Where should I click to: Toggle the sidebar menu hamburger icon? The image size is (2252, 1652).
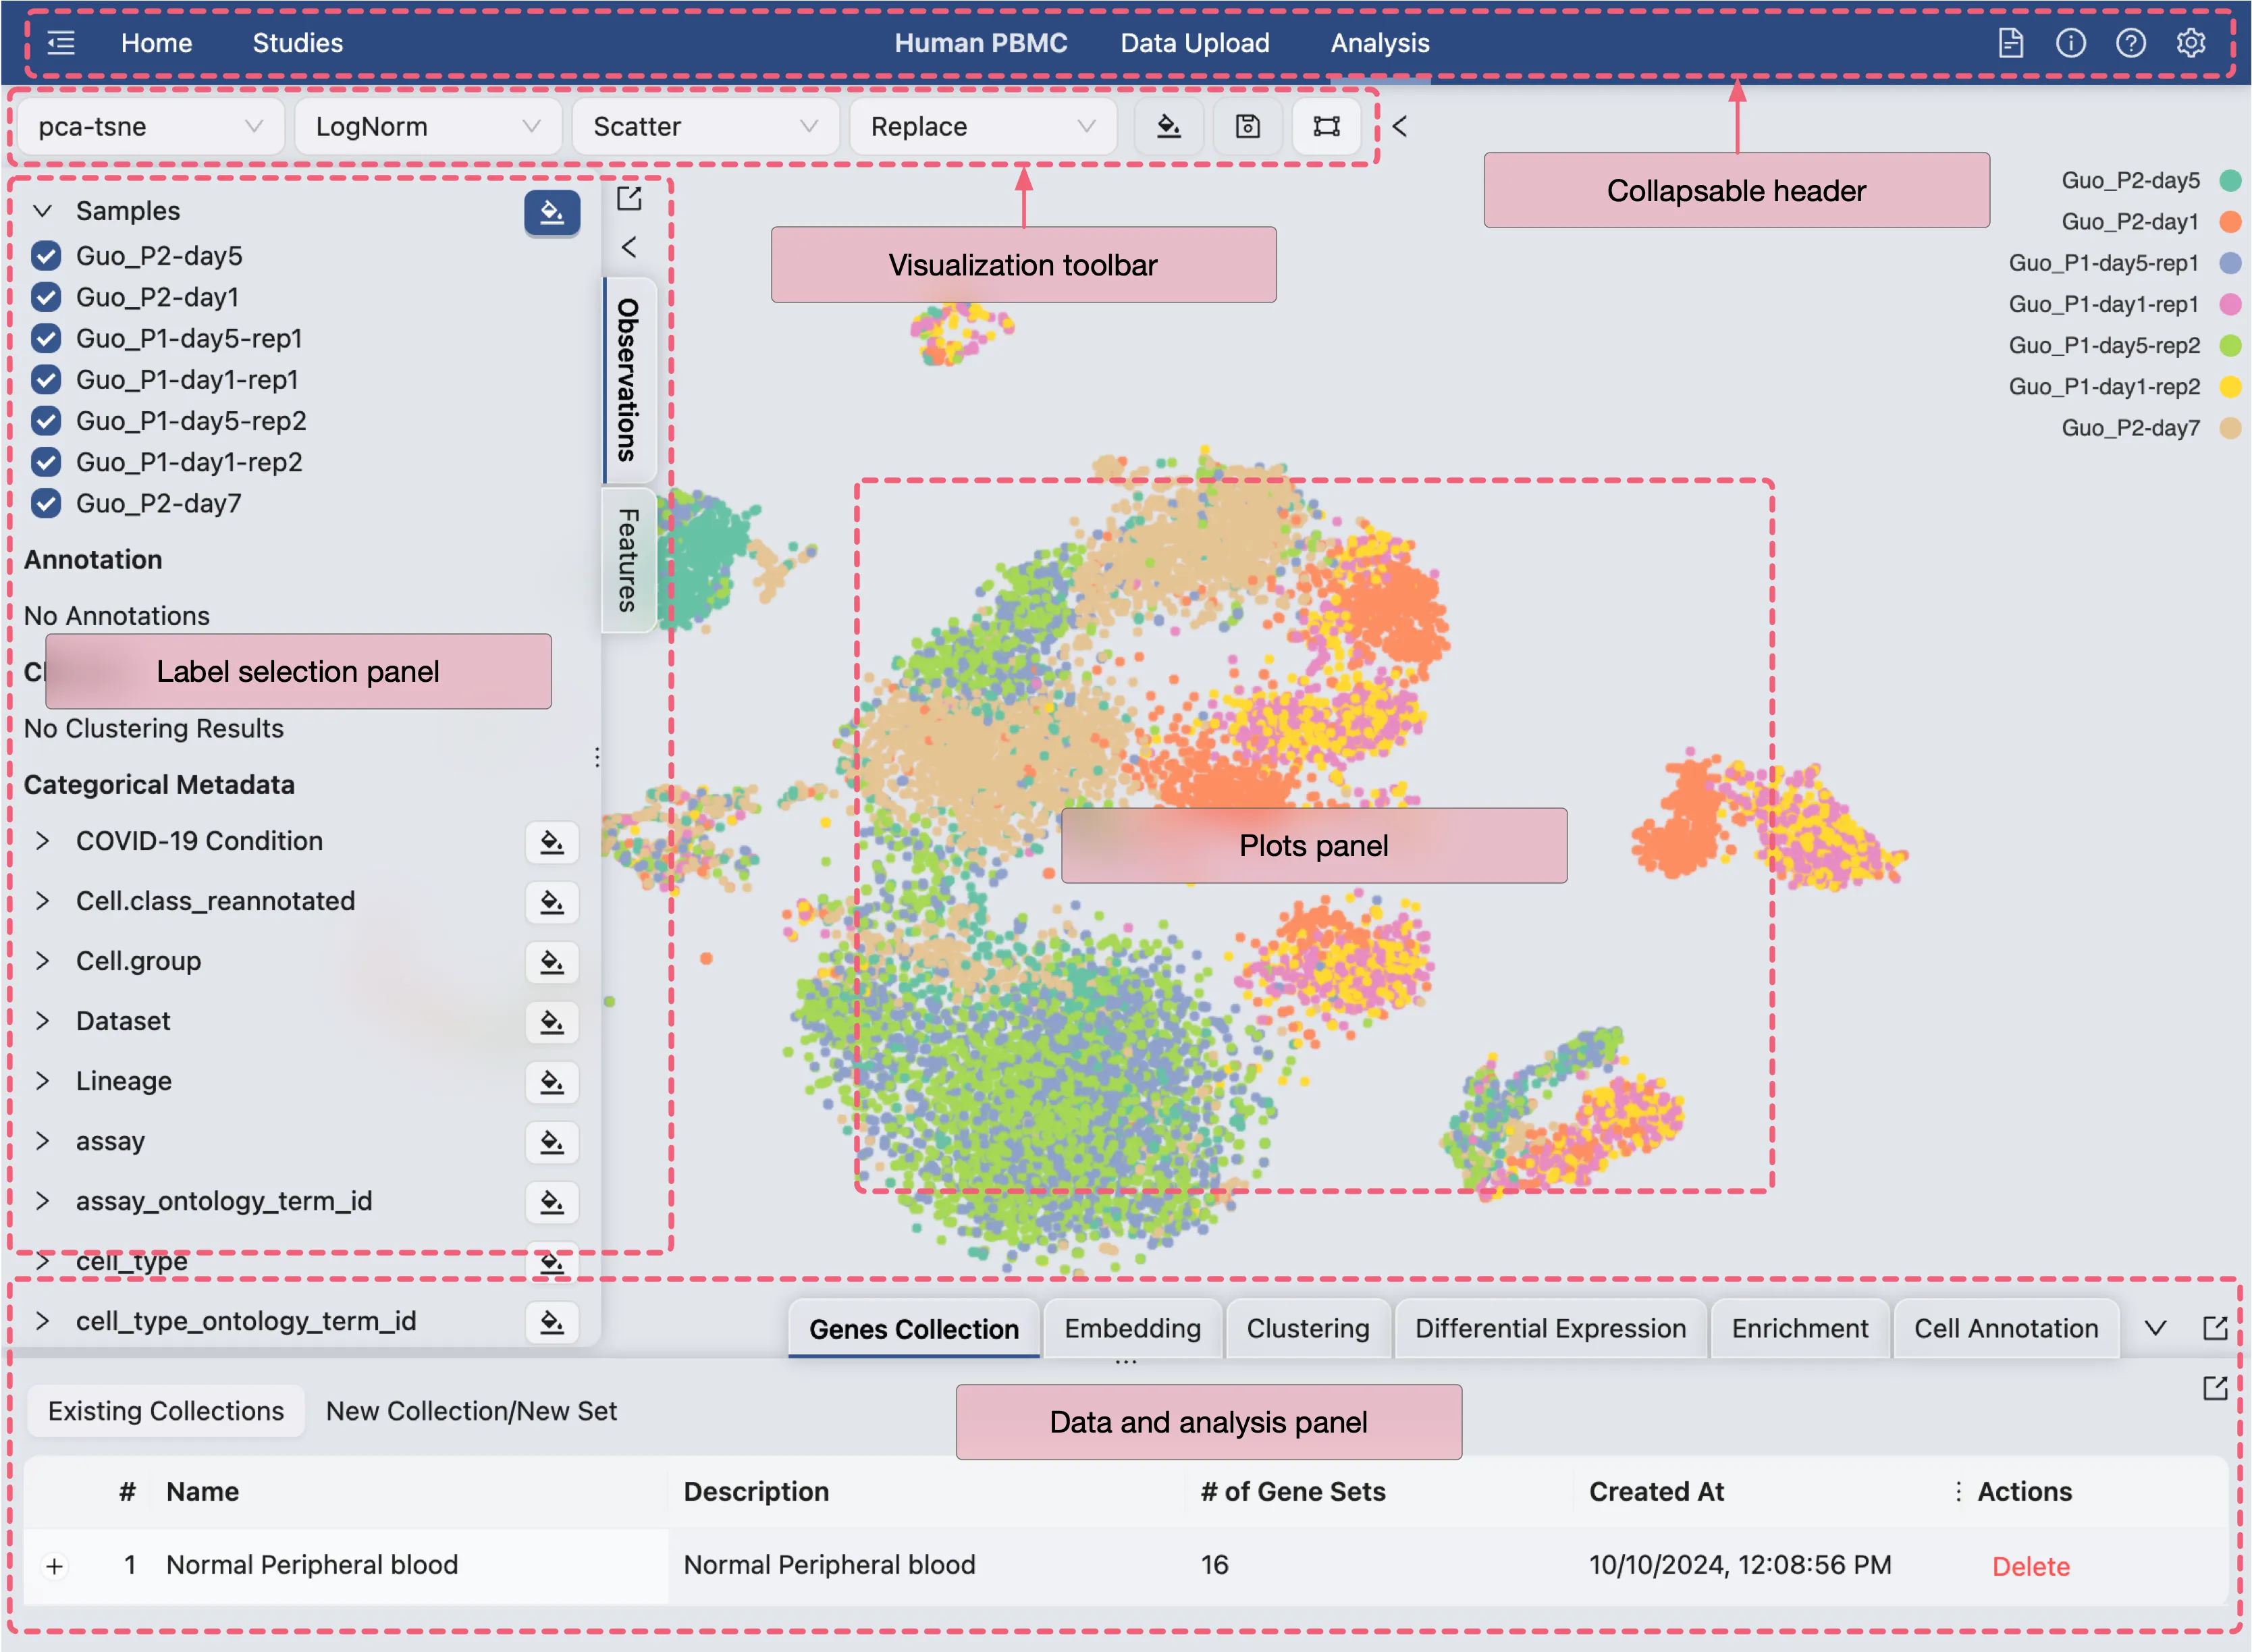pyautogui.click(x=61, y=43)
